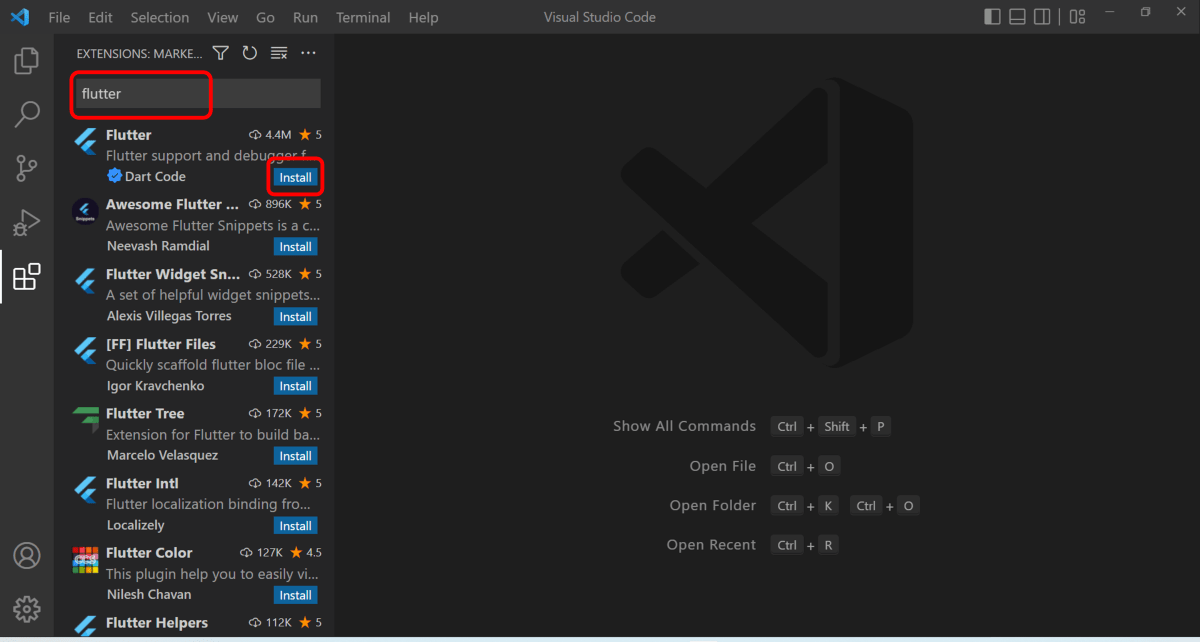Click the Open Recent shortcut label
The image size is (1200, 642).
[x=711, y=545]
